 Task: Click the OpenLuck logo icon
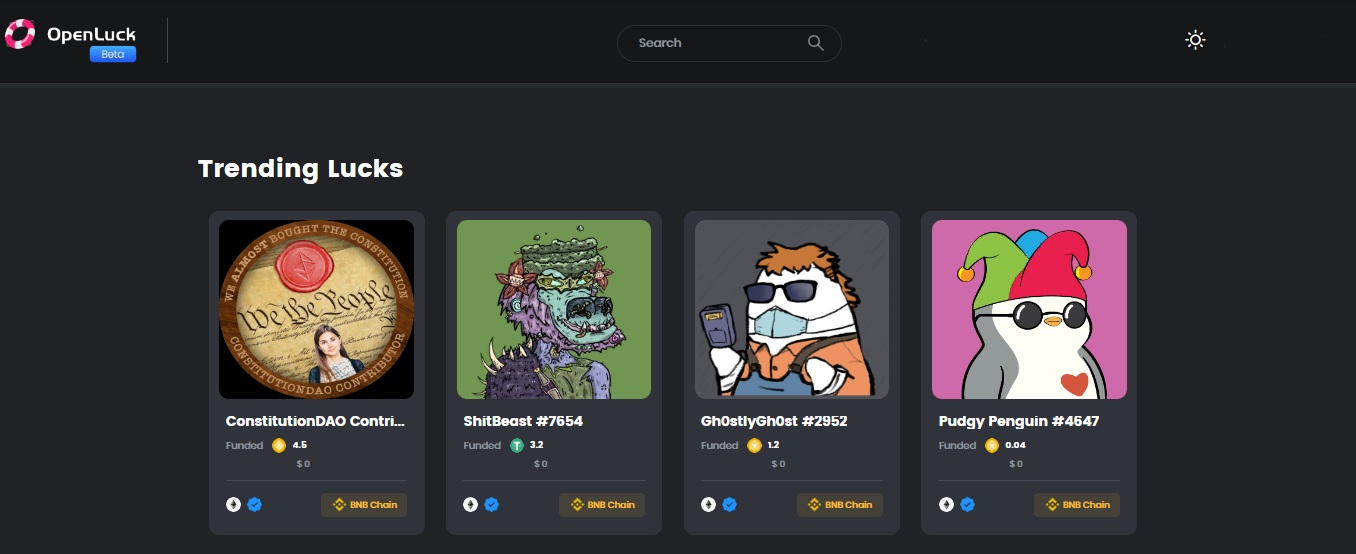20,35
